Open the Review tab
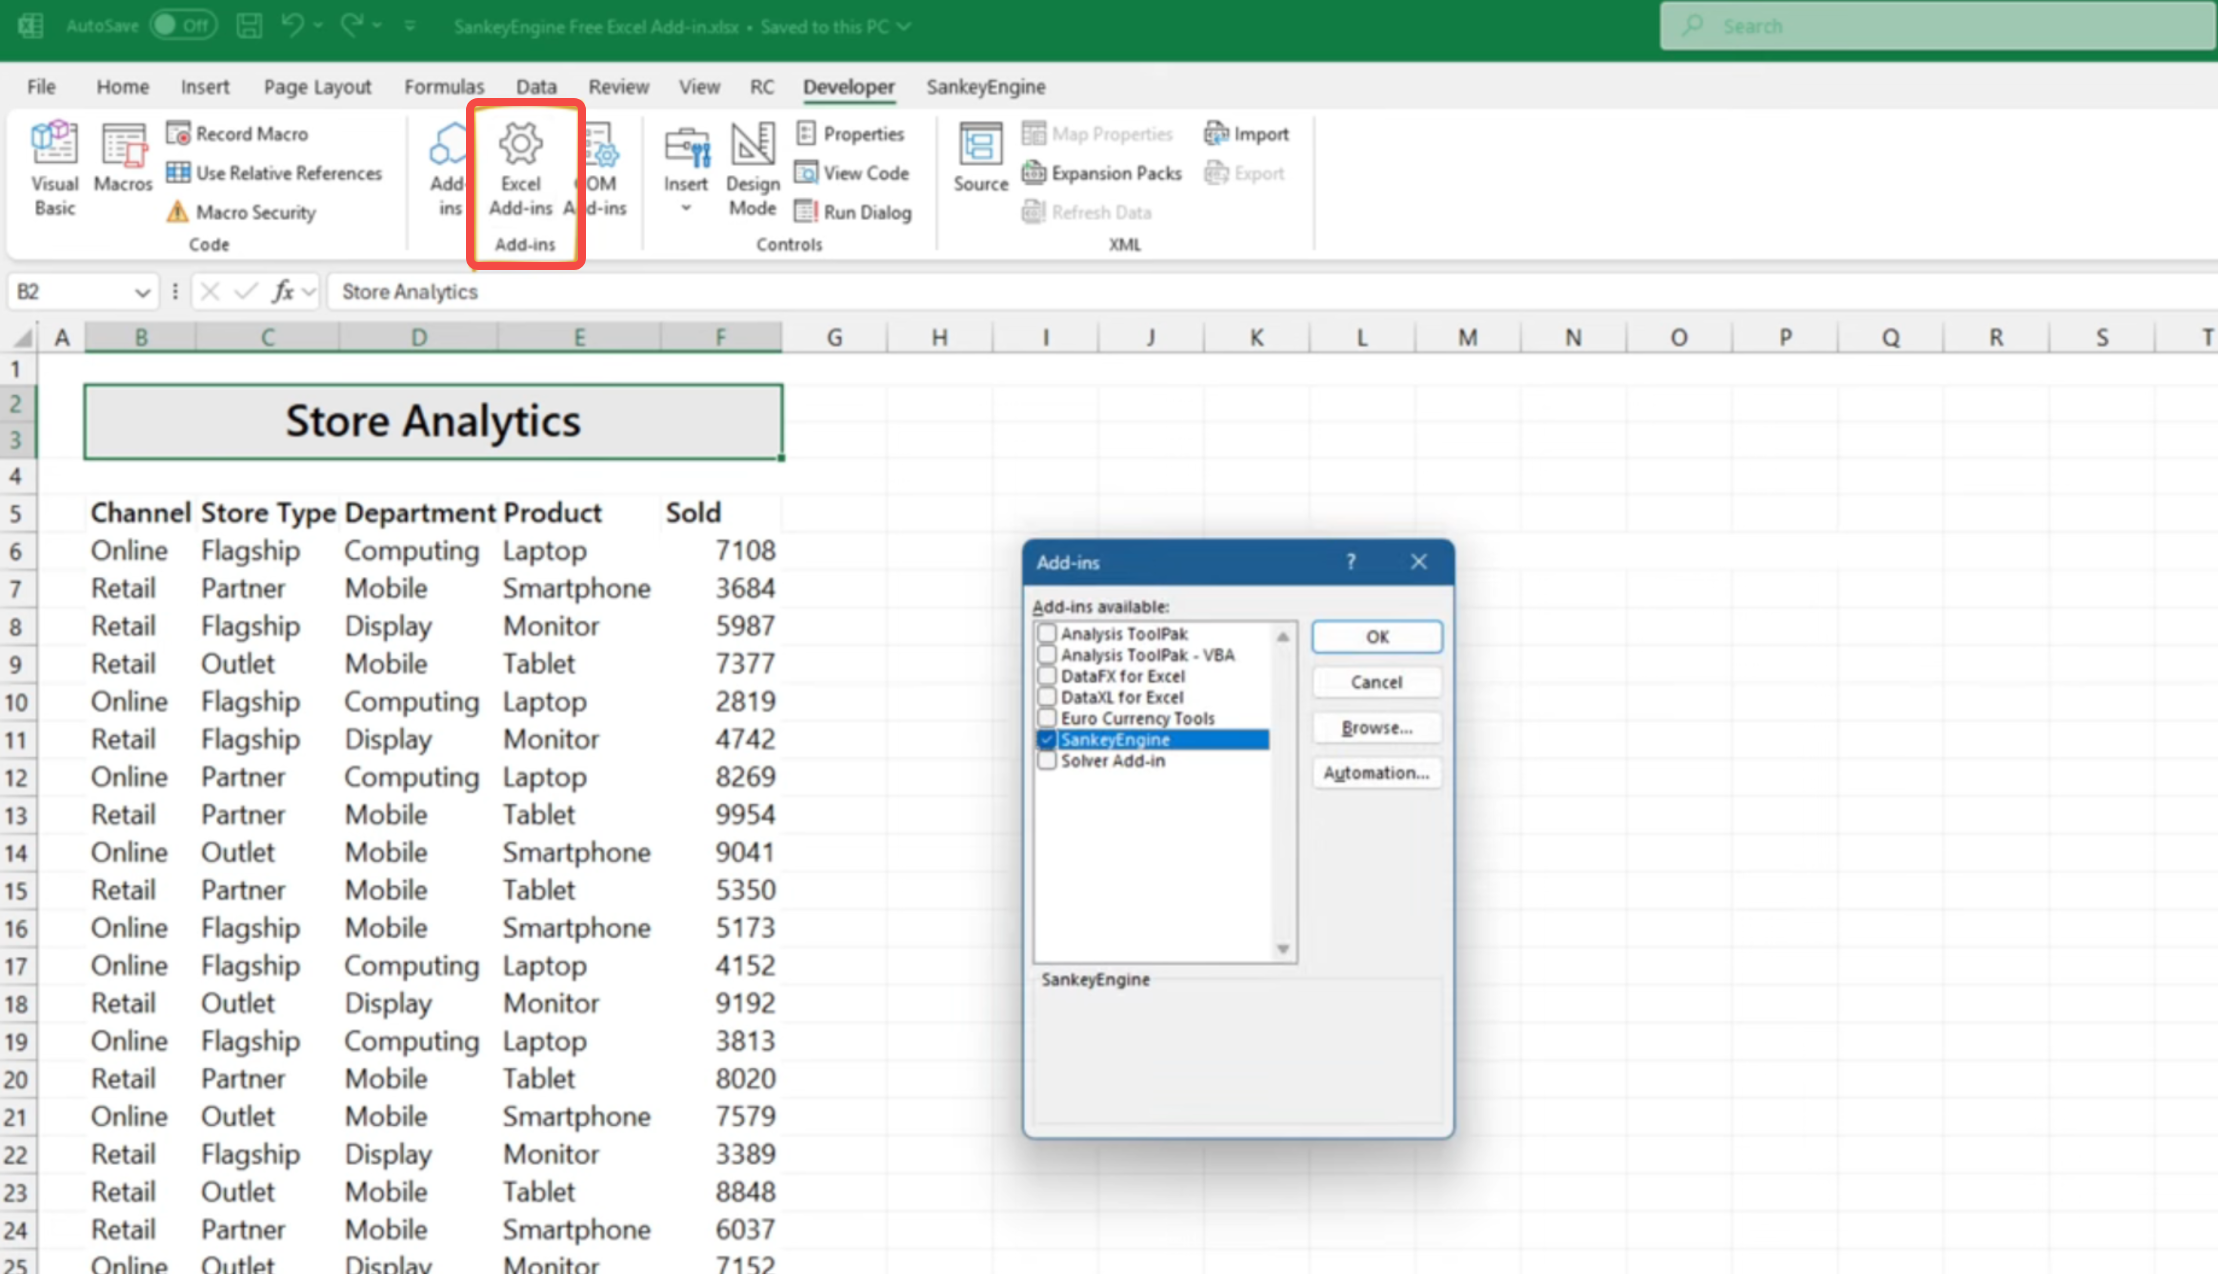Viewport: 2218px width, 1274px height. 619,87
